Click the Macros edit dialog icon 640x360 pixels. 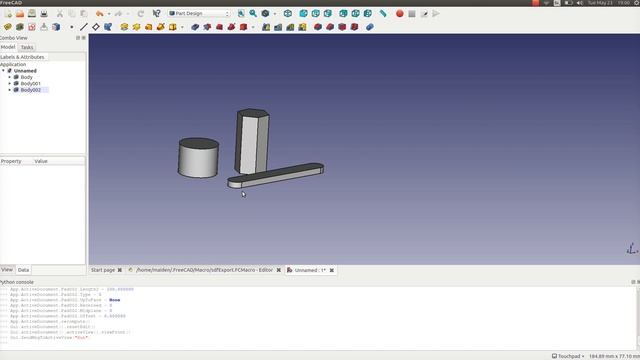click(x=424, y=13)
